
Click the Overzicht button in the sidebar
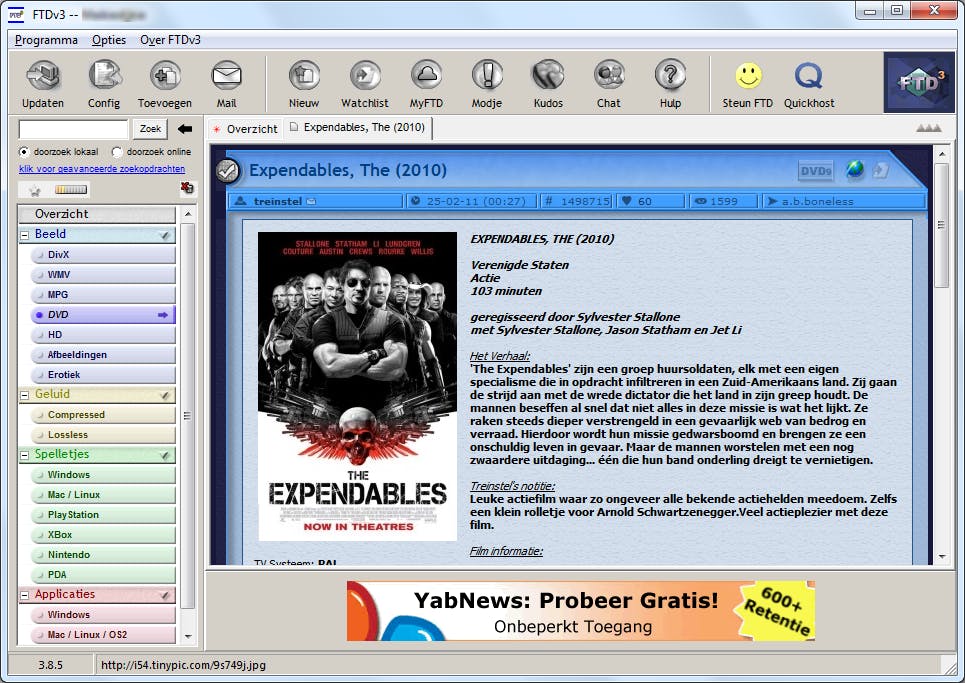(97, 214)
